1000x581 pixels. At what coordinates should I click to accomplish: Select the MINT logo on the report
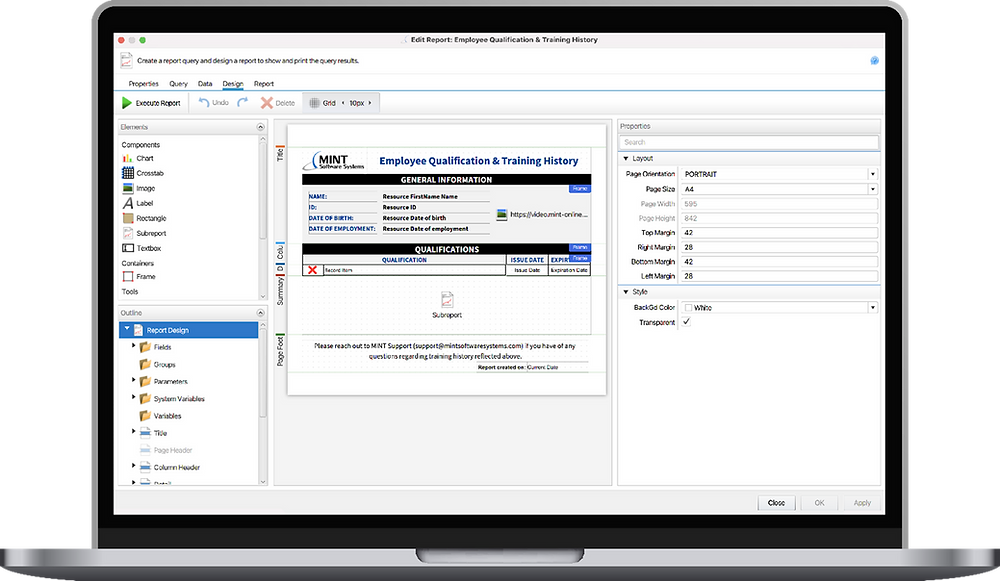[334, 161]
